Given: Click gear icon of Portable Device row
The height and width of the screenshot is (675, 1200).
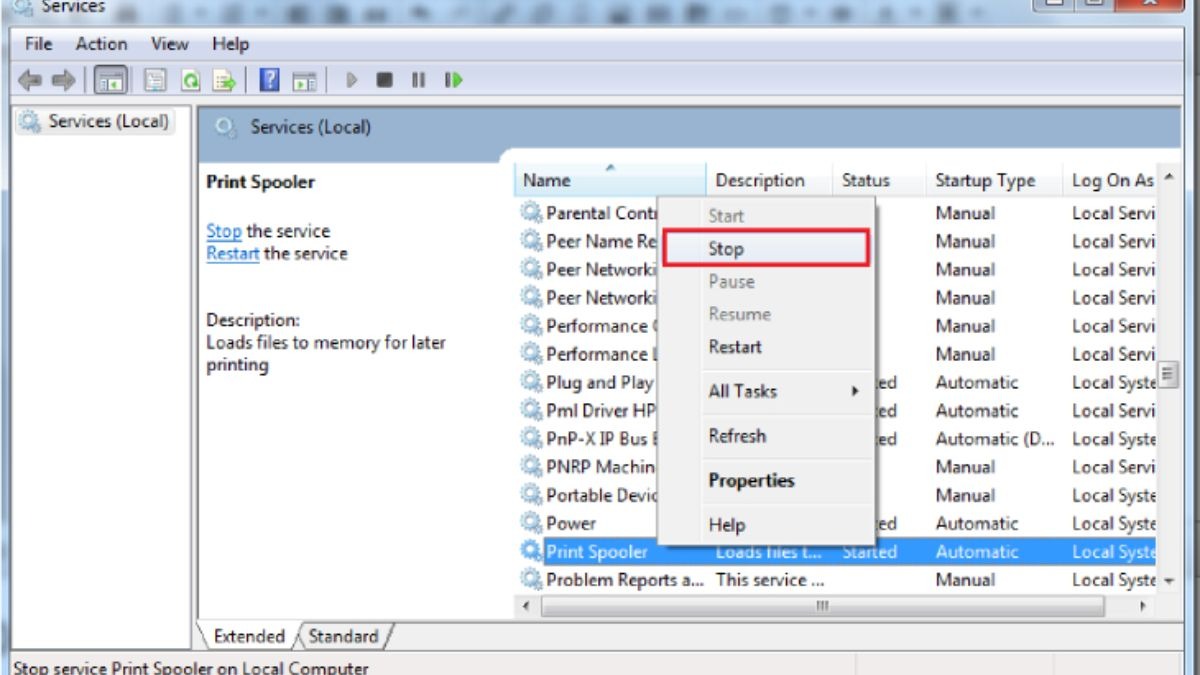Looking at the screenshot, I should coord(531,495).
